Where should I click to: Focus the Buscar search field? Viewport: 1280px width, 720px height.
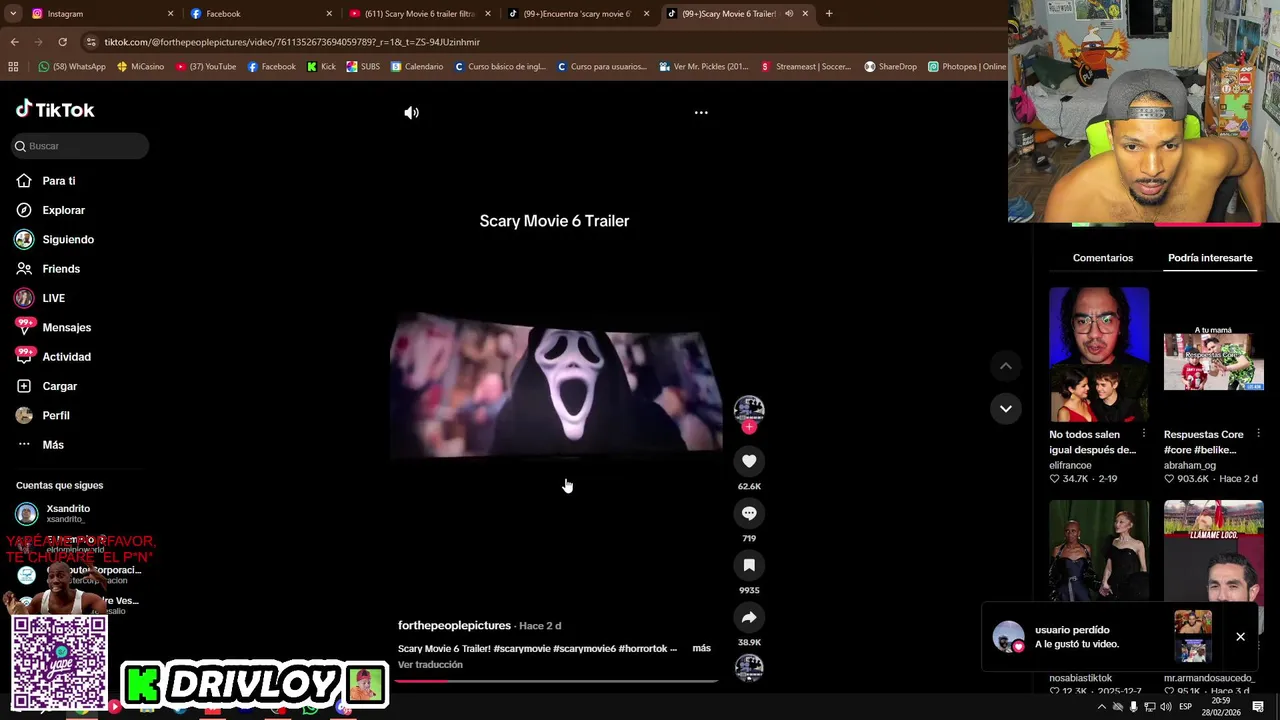pos(80,146)
